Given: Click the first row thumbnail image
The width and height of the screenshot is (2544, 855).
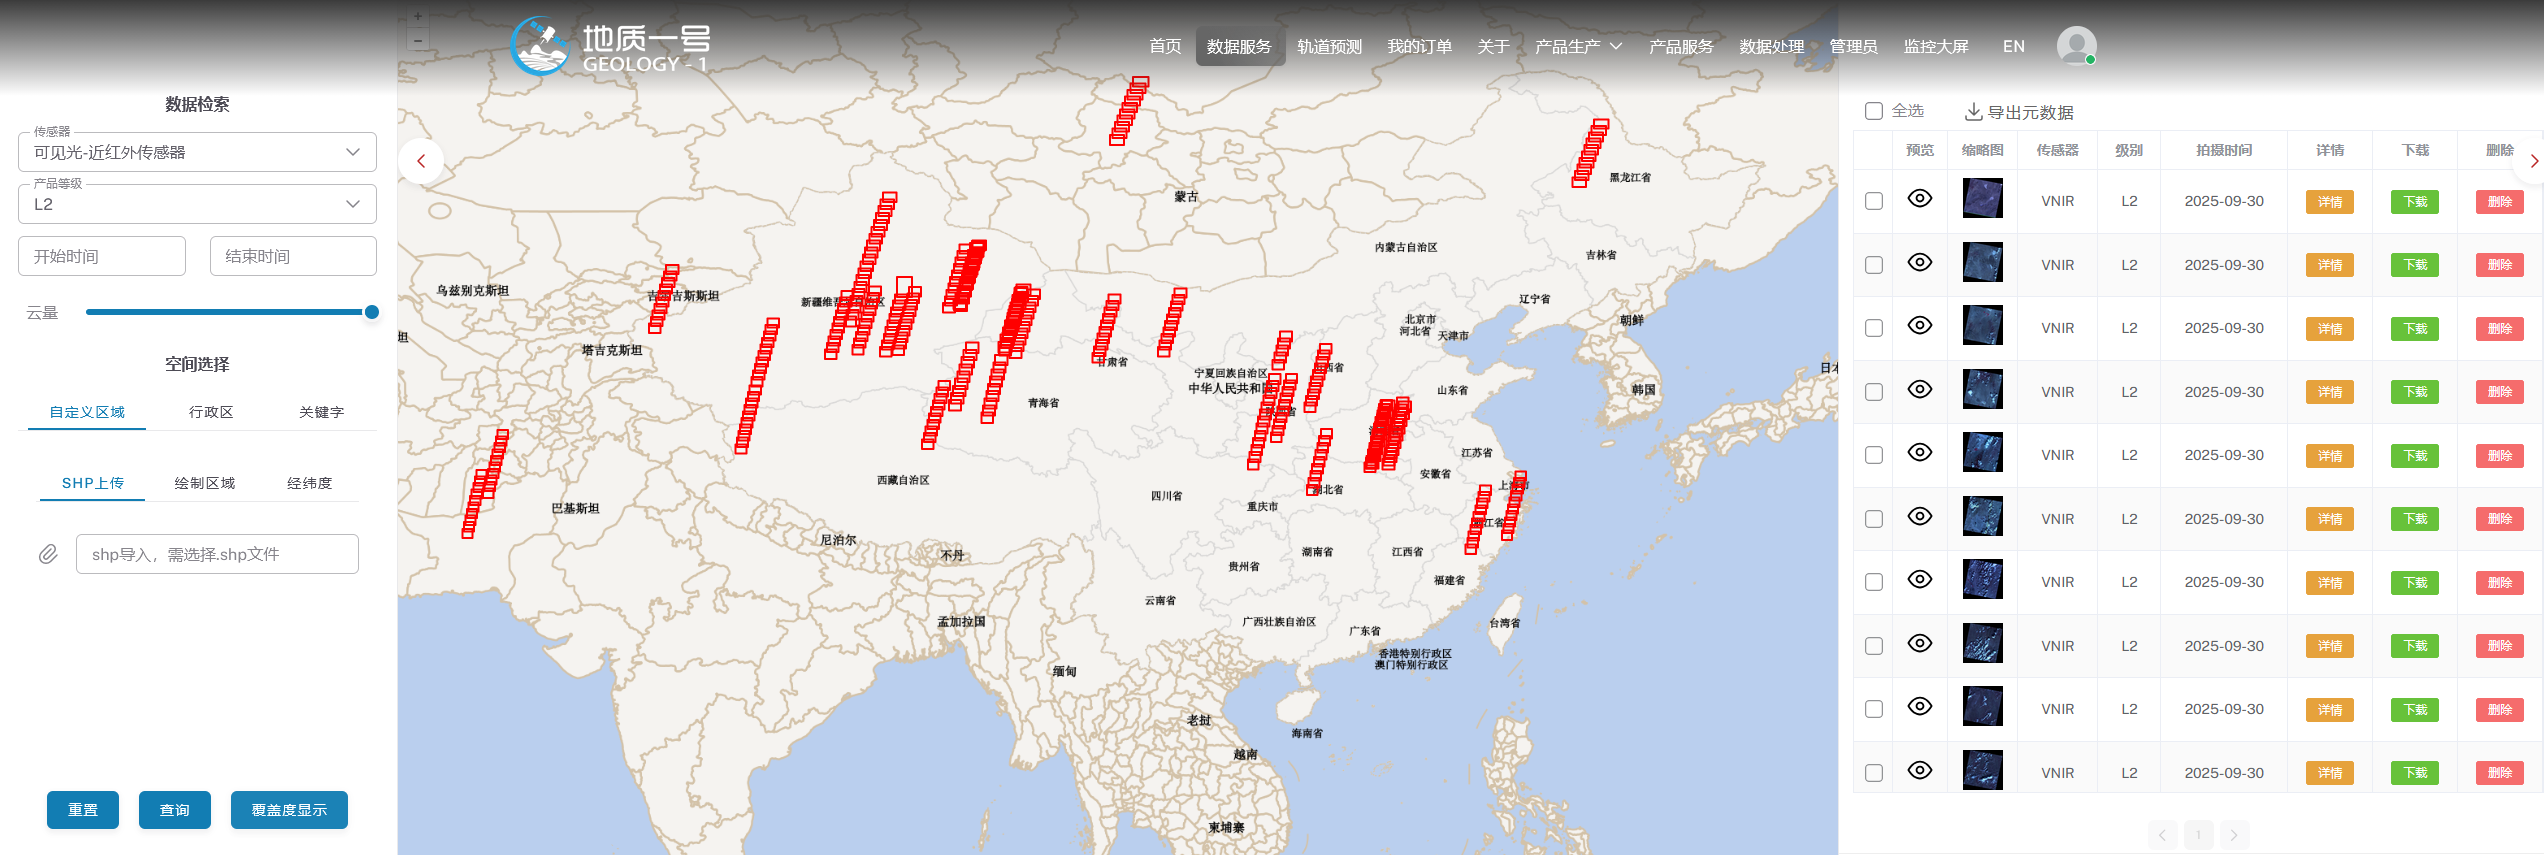Looking at the screenshot, I should tap(1982, 199).
